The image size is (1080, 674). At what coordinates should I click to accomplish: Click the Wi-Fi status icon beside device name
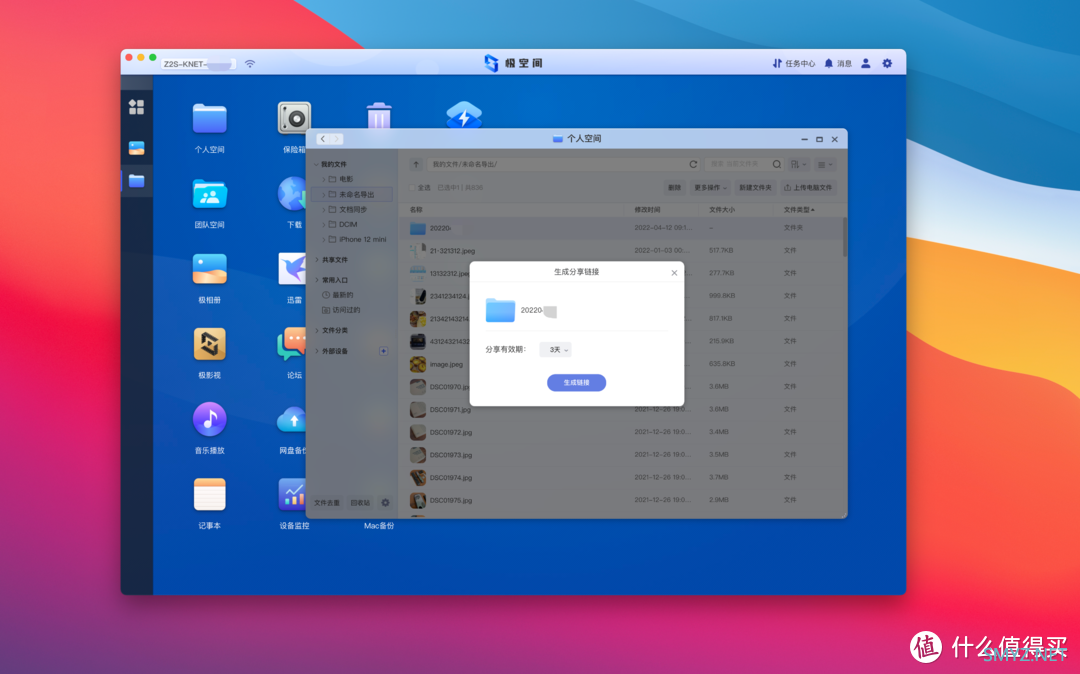click(x=250, y=64)
